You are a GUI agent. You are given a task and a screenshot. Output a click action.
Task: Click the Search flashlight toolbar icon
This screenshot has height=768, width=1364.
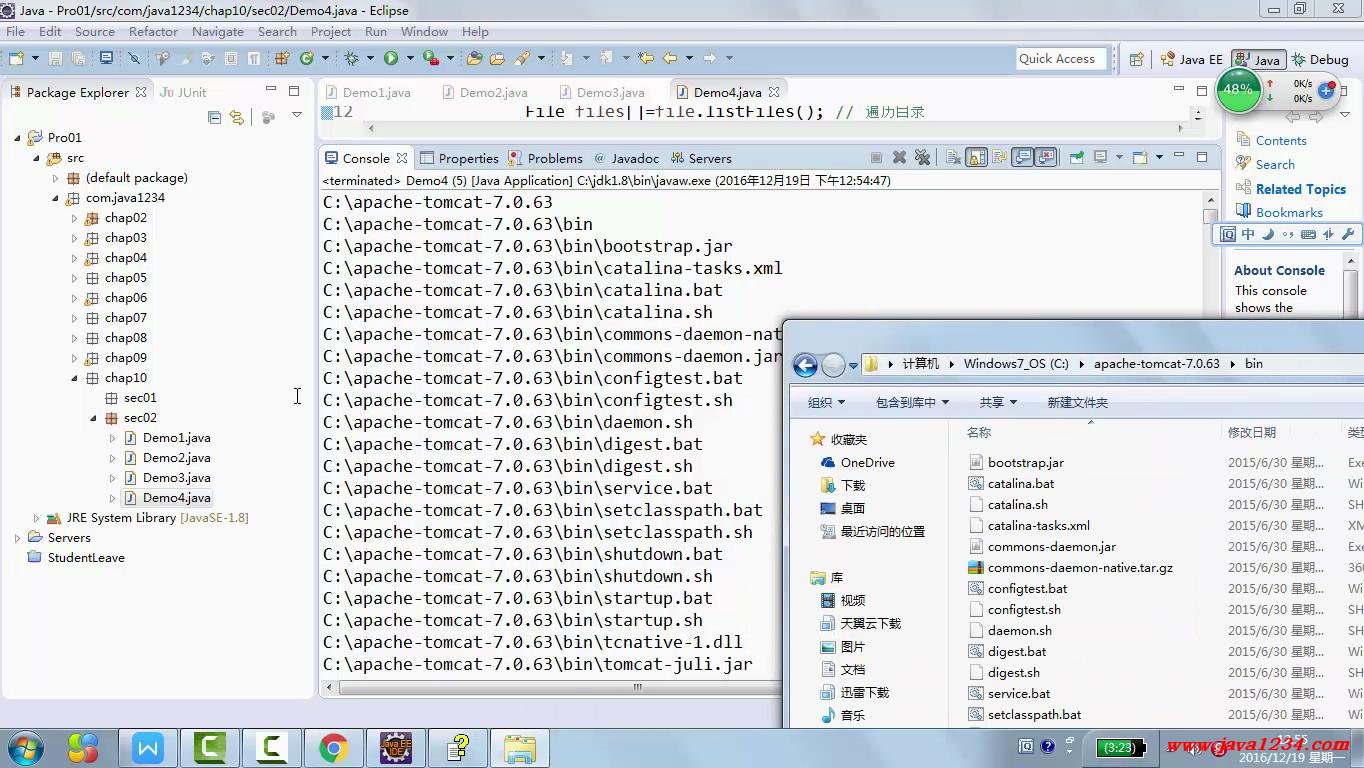point(521,58)
